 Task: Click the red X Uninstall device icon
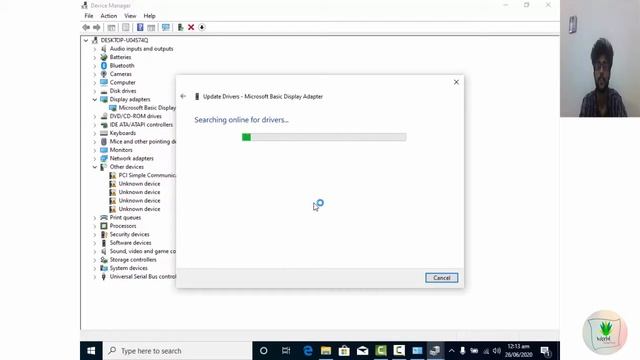coord(191,27)
